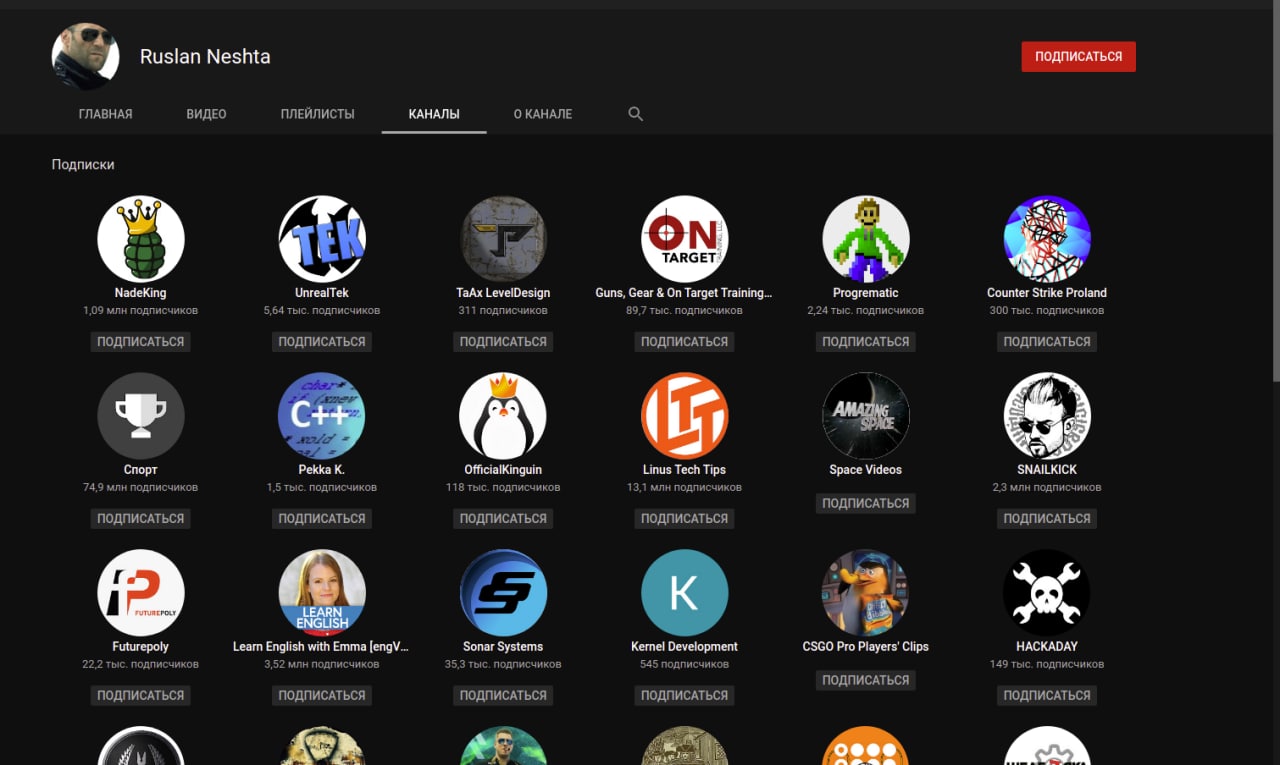Open SNAILKICK channel avatar
The image size is (1280, 765).
1047,416
